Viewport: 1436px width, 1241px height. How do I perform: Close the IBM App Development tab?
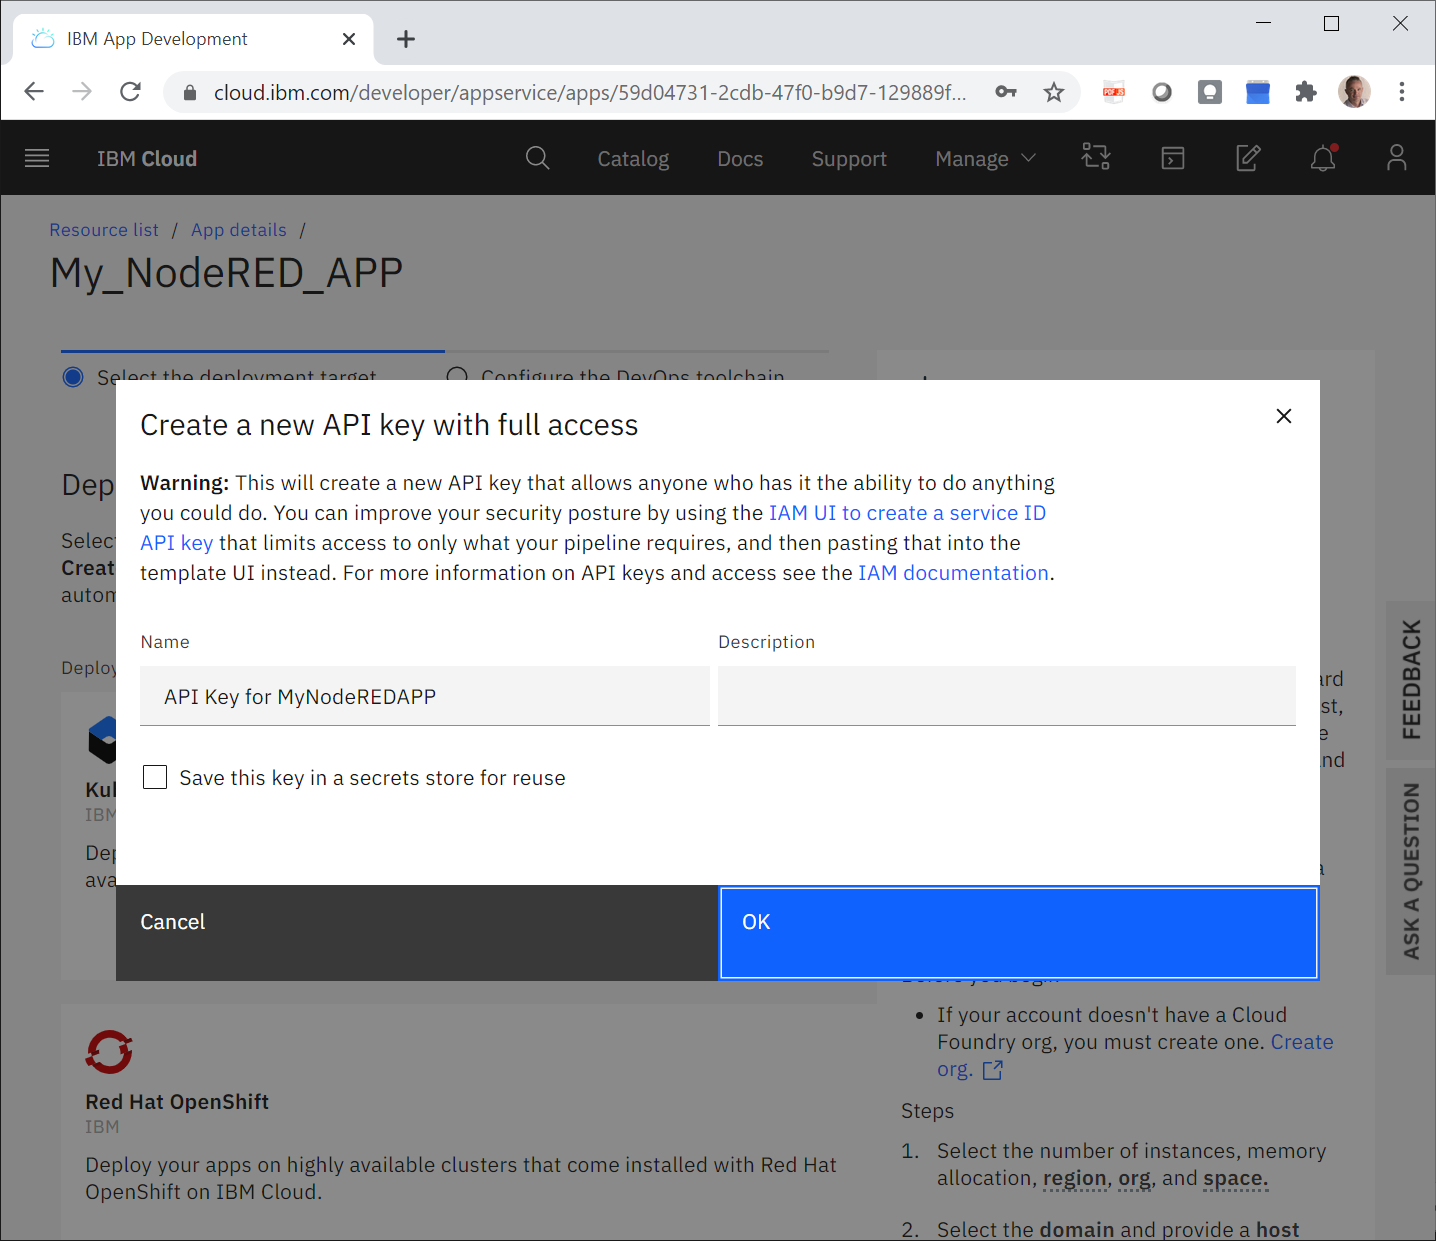tap(349, 39)
